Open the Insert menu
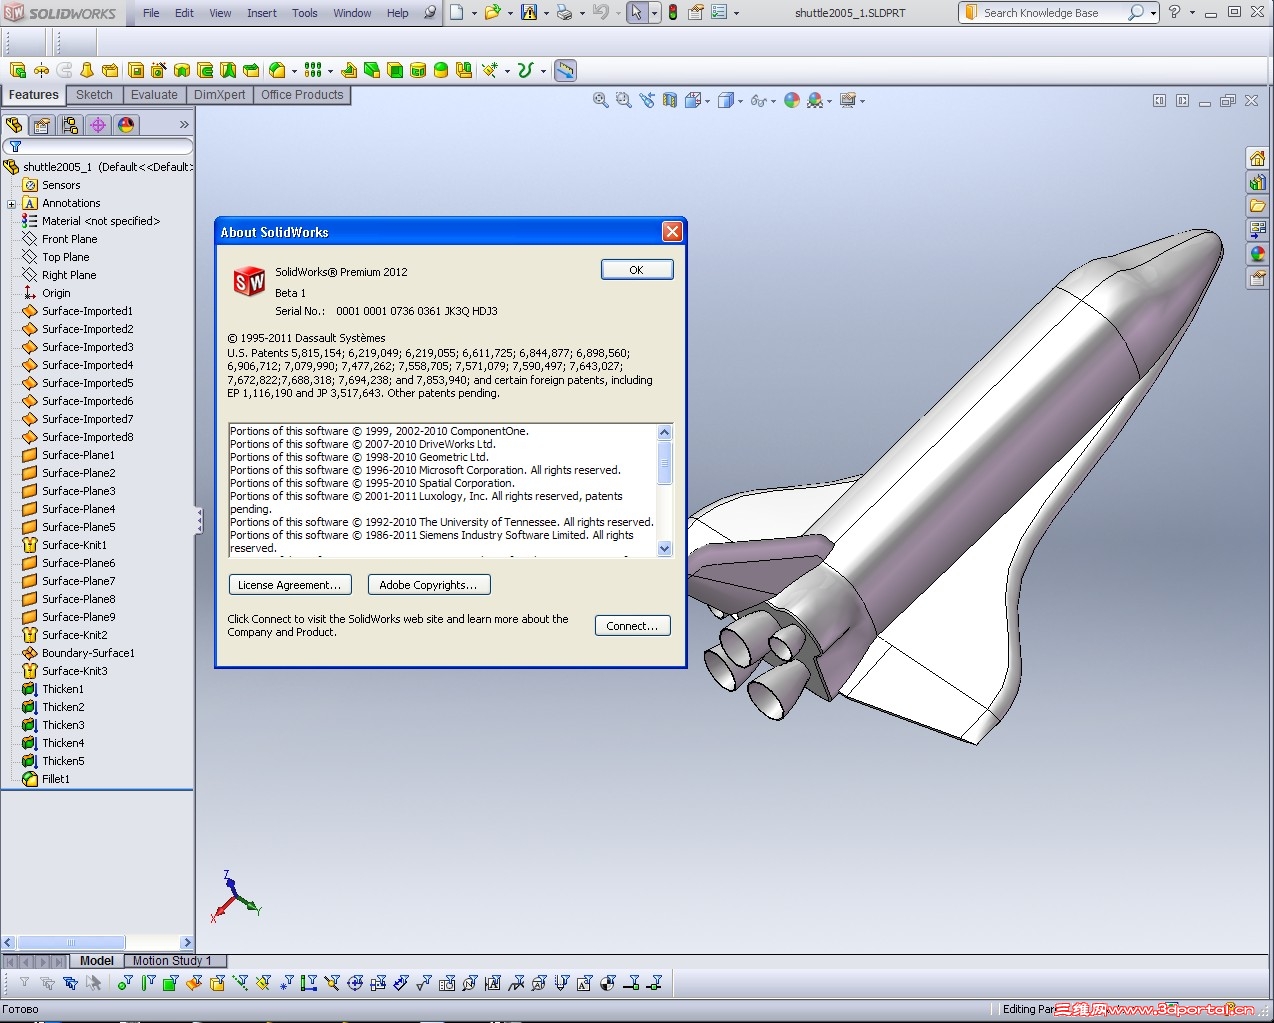 [261, 13]
